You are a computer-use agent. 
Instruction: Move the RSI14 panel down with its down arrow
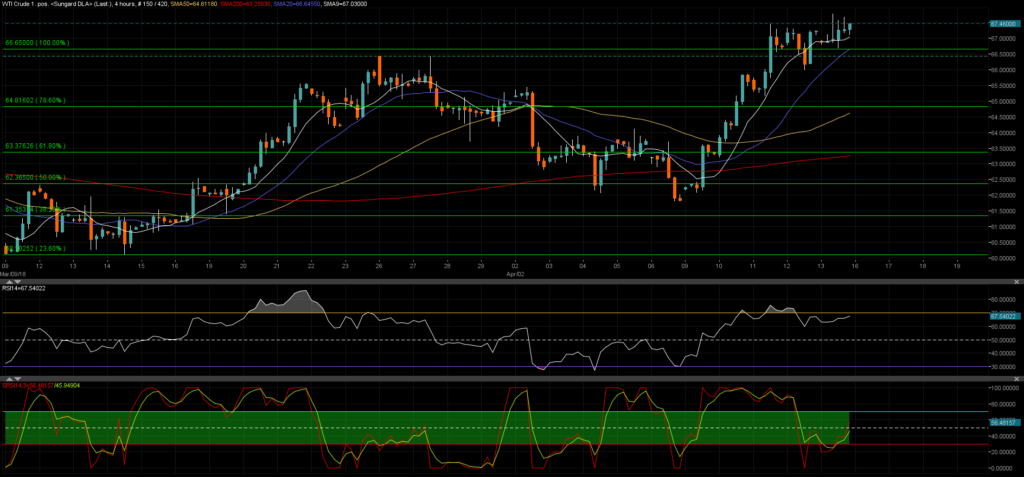18,282
